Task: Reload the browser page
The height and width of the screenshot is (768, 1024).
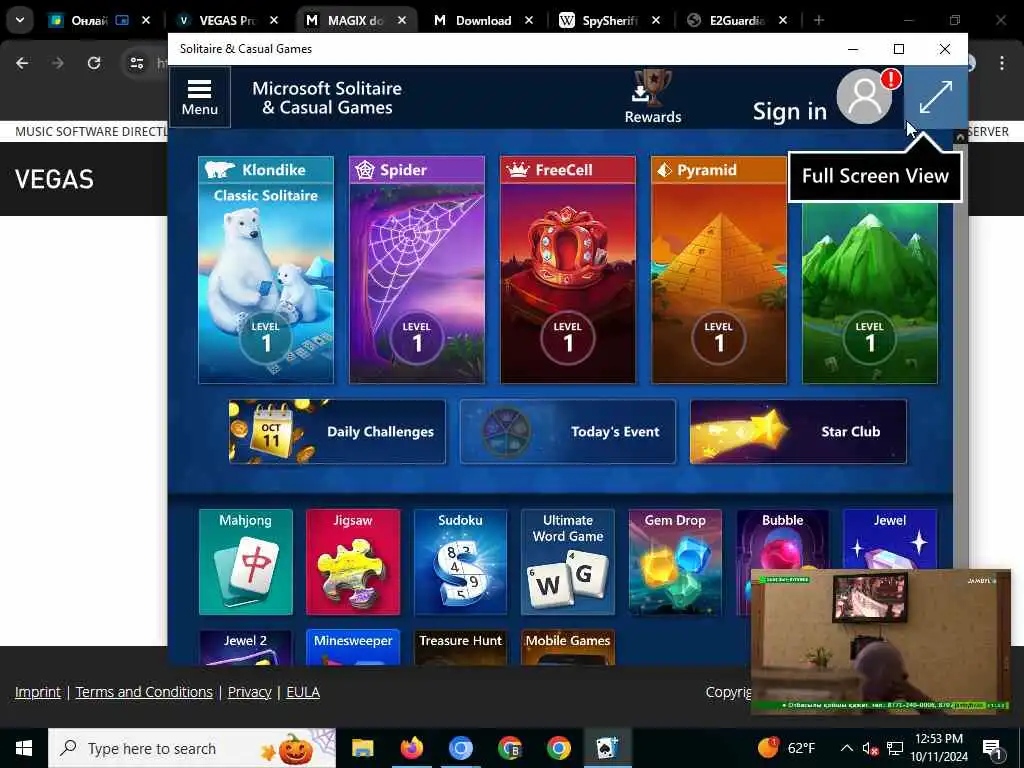Action: pyautogui.click(x=94, y=63)
